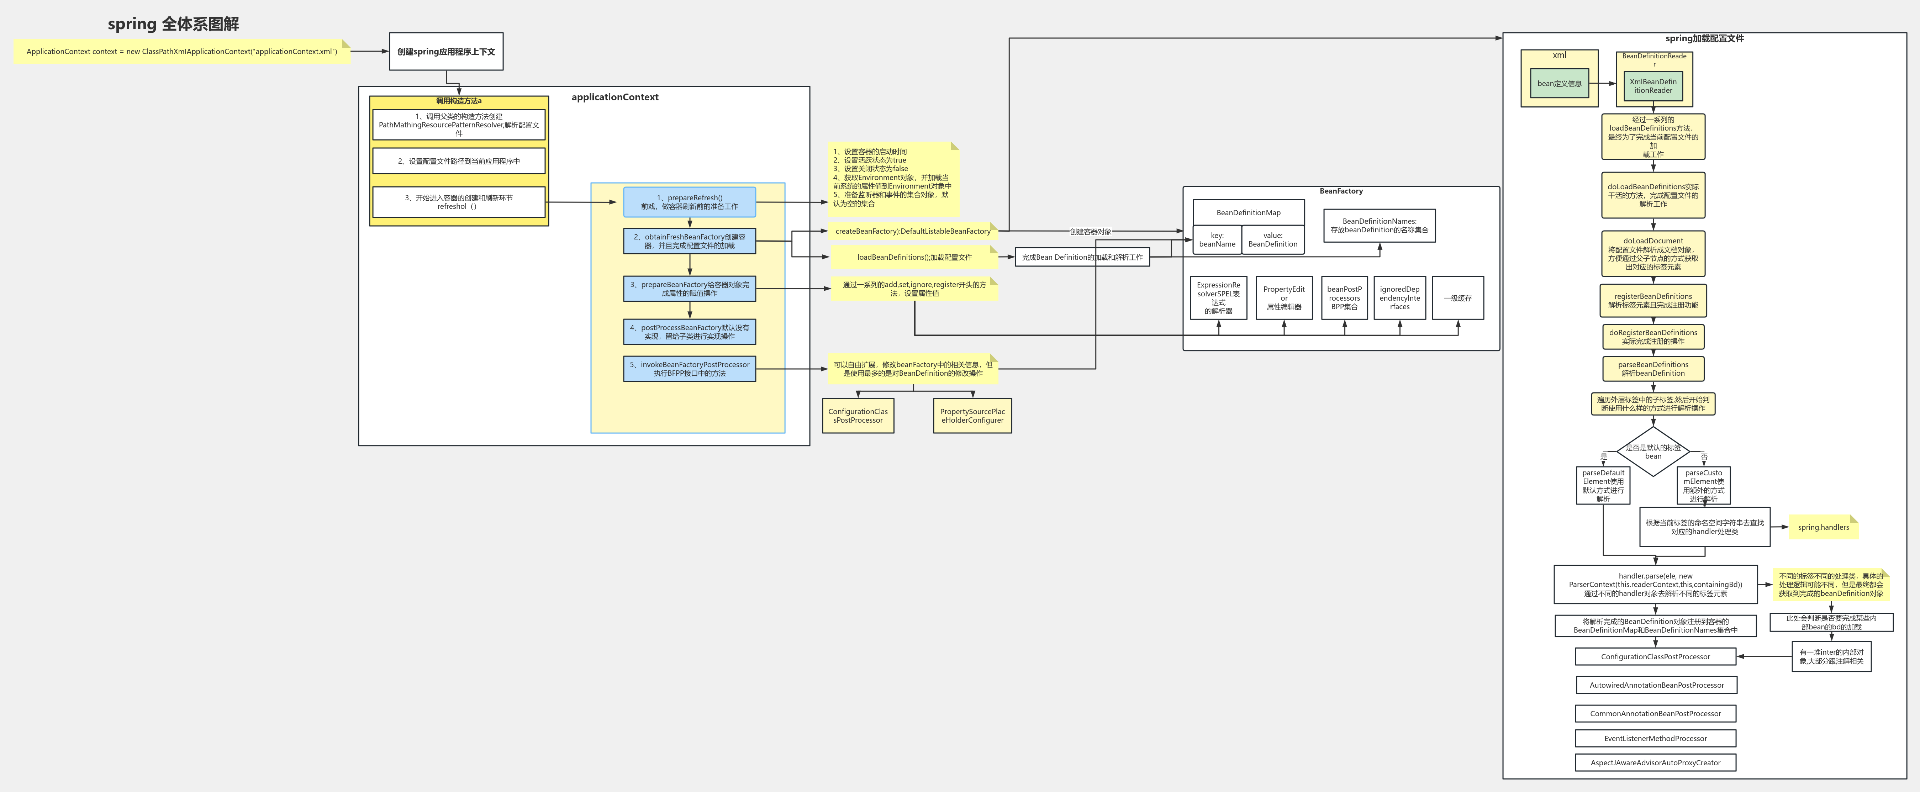Viewport: 1920px width, 792px height.
Task: Click the ConfigurationClassPostProcessor box under the notes
Action: [858, 416]
